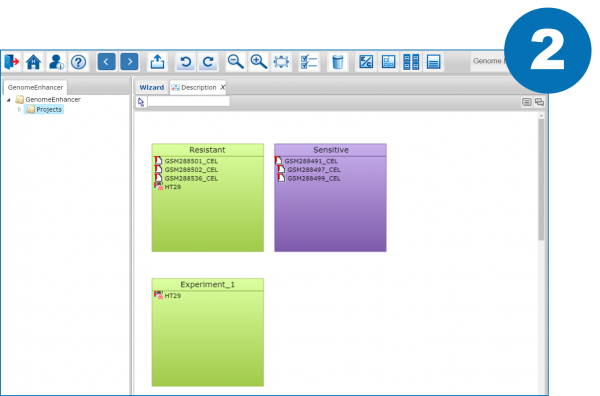Go to the Home icon
The image size is (600, 396).
coord(34,62)
